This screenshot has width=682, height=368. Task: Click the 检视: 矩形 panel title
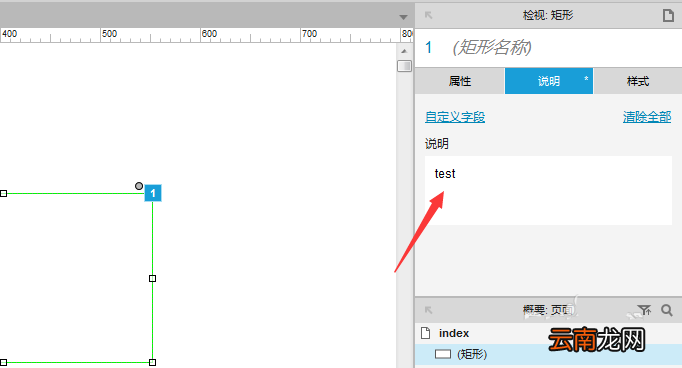[548, 16]
